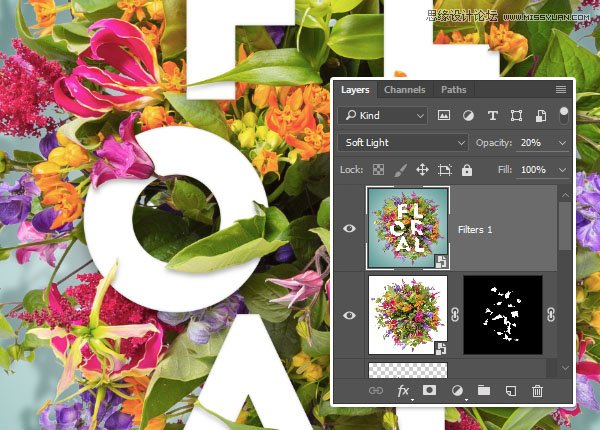Screen dimensions: 600x430
Task: Add a layer mask
Action: point(429,390)
